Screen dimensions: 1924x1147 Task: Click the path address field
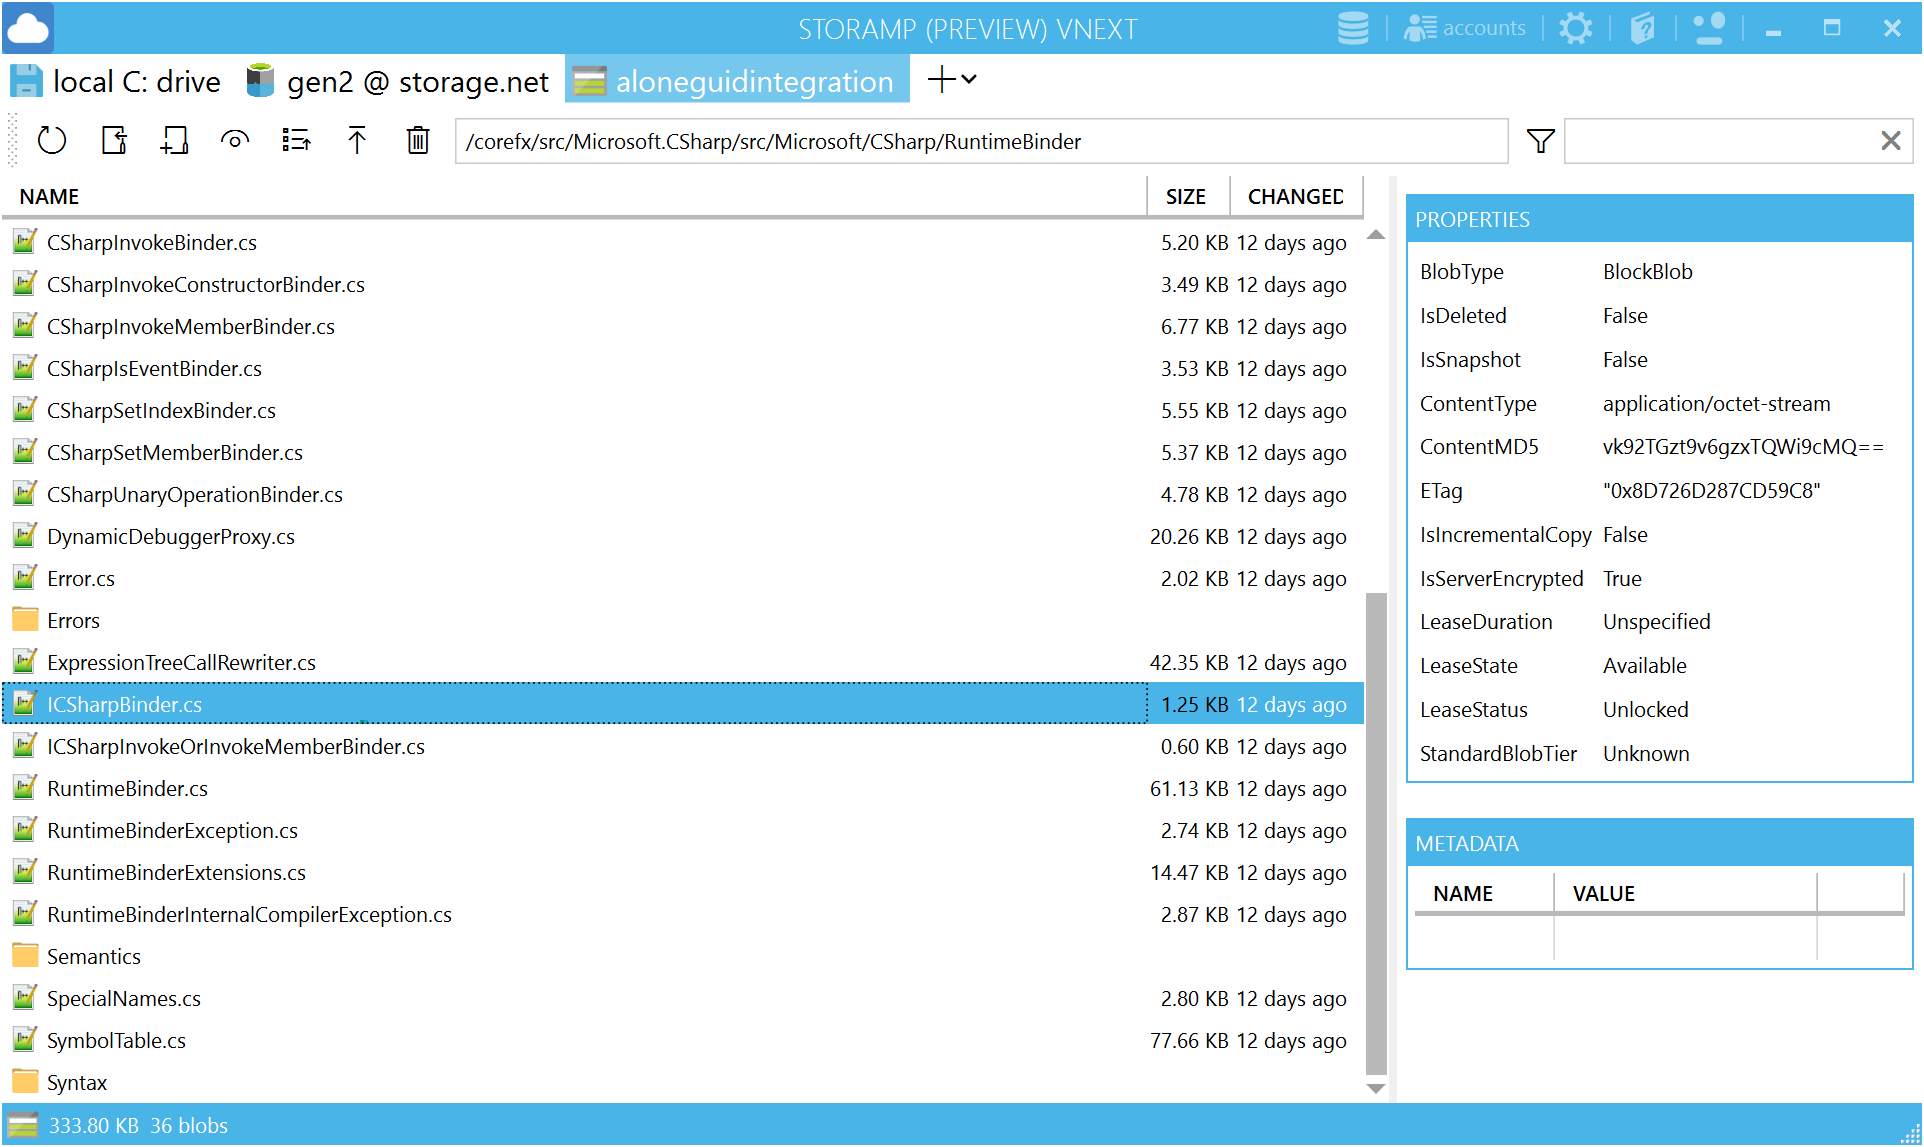coord(980,141)
